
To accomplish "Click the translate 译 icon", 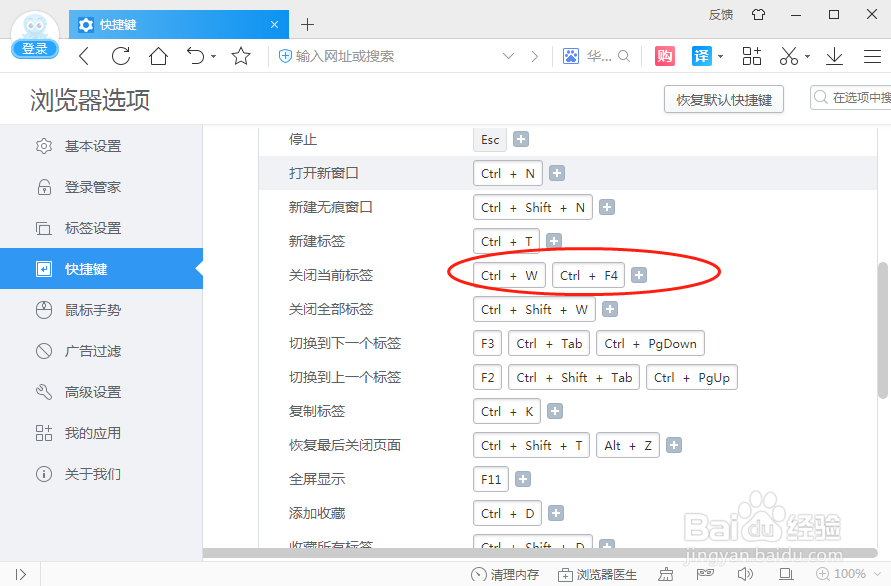I will (x=702, y=56).
